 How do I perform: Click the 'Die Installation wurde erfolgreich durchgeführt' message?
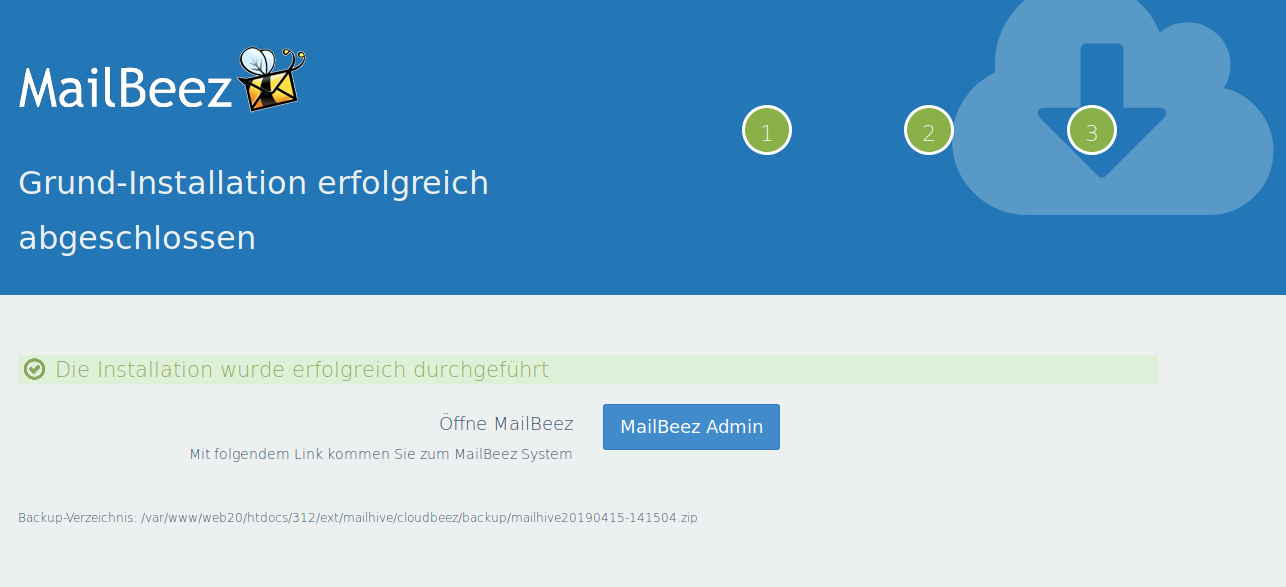pyautogui.click(x=302, y=370)
